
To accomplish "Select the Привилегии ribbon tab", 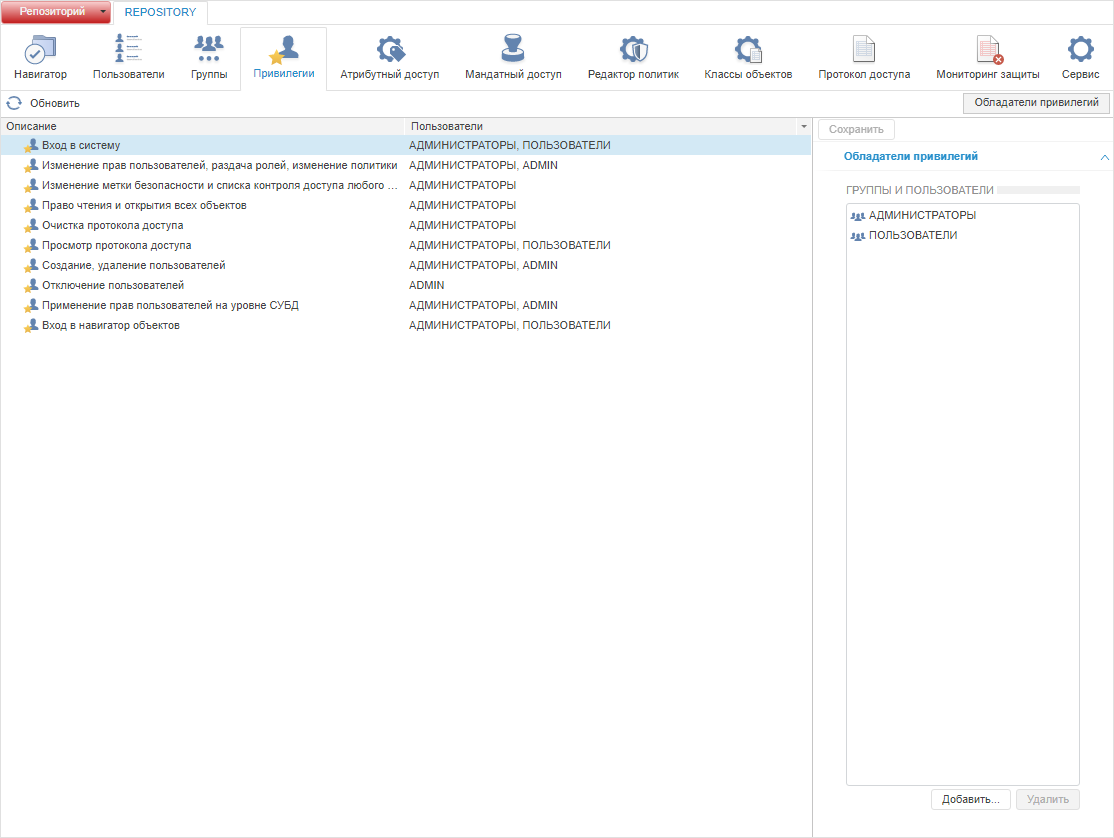I will click(x=283, y=59).
